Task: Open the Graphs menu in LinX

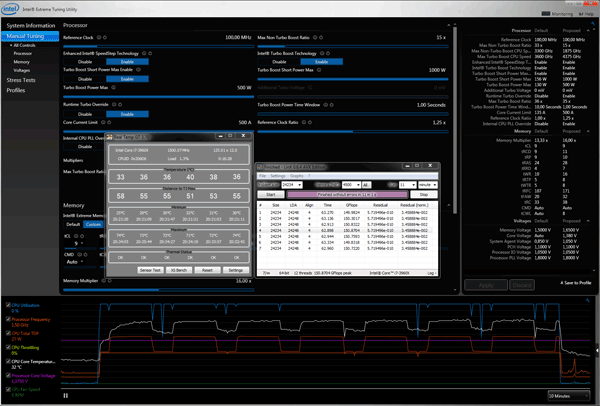Action: 297,176
